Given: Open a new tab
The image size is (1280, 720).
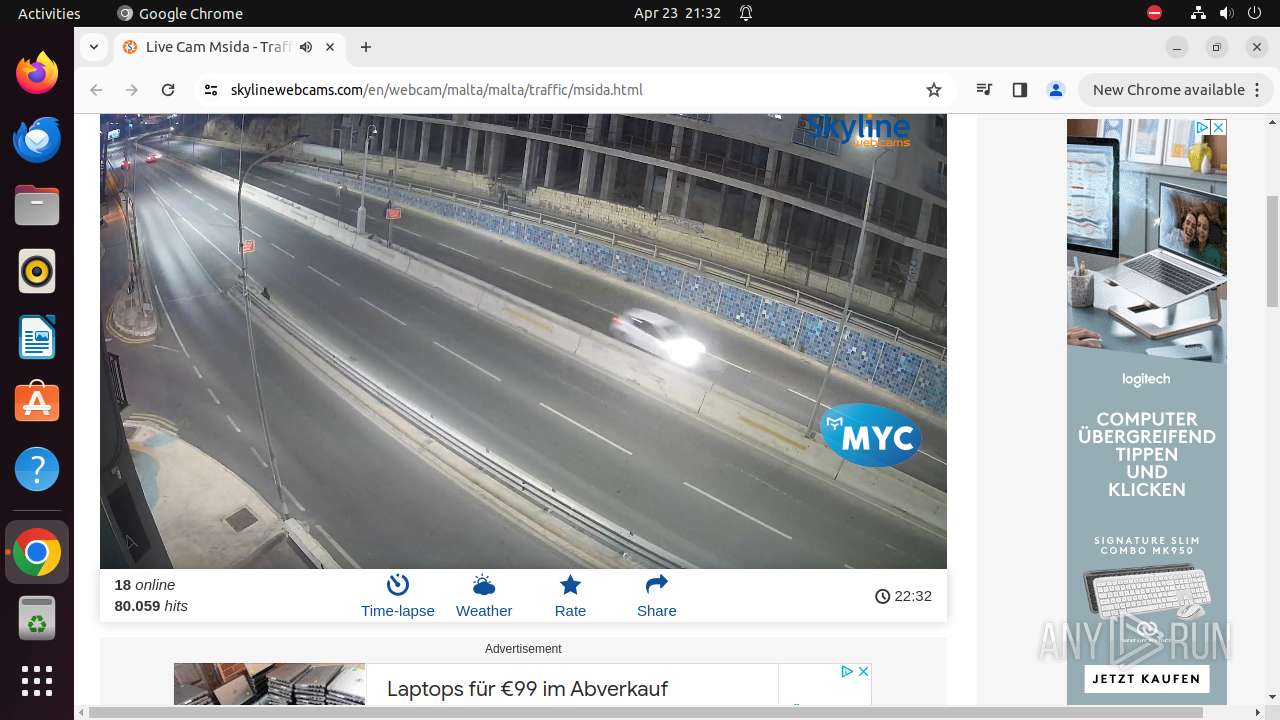Looking at the screenshot, I should pyautogui.click(x=366, y=47).
